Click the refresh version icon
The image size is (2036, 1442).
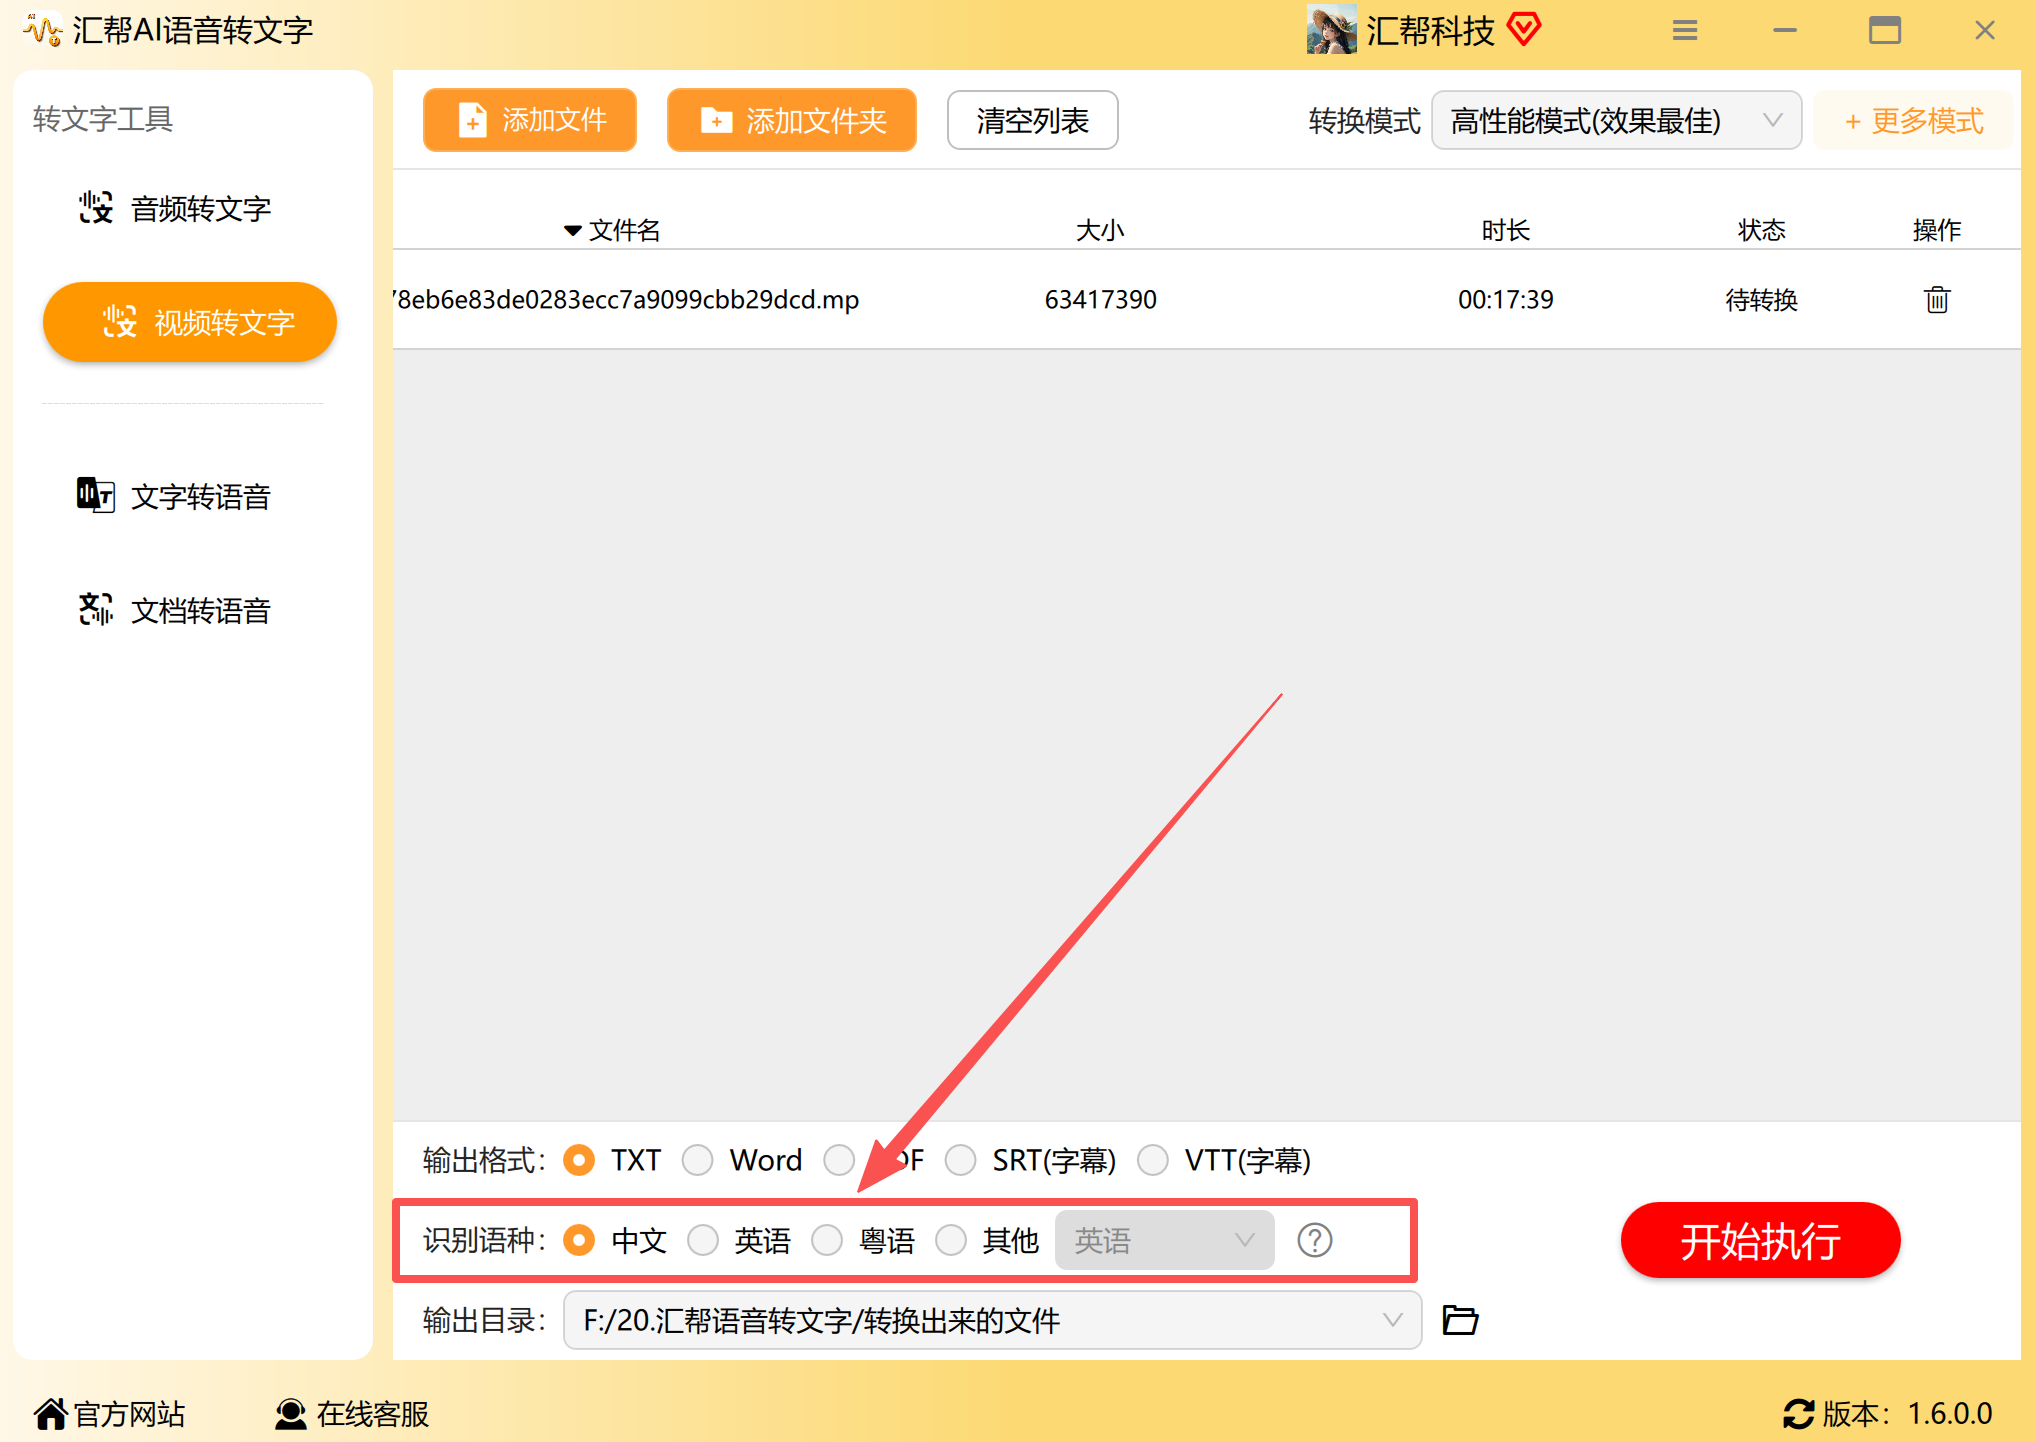click(1798, 1413)
